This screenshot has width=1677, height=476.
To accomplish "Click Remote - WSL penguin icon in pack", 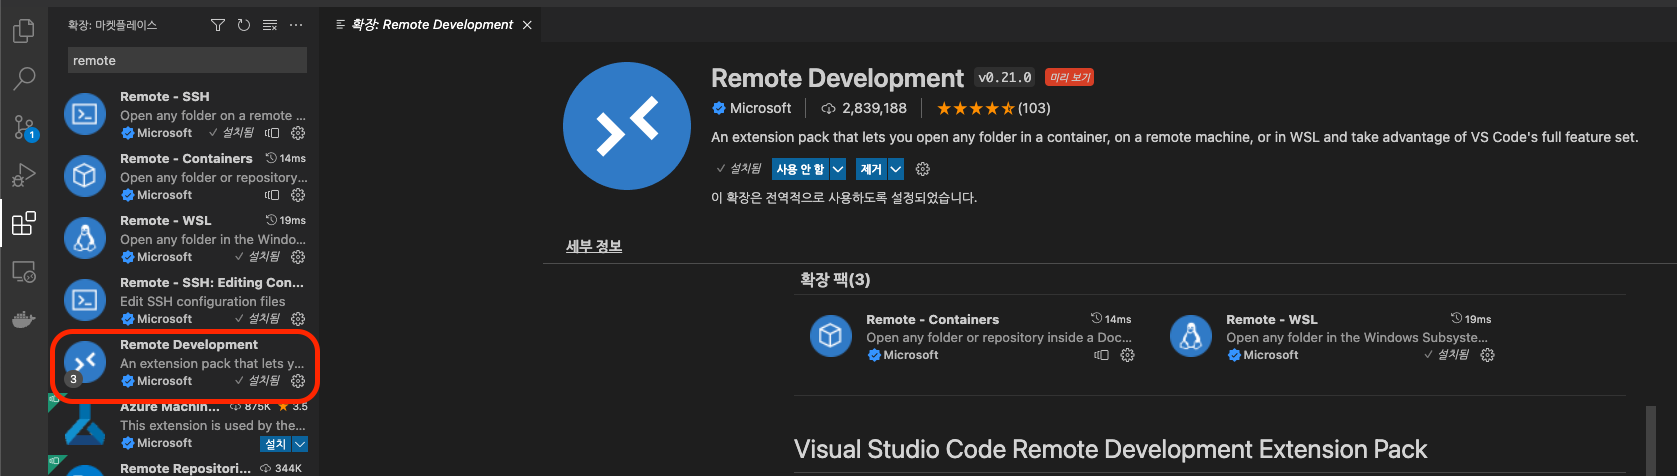I will (1191, 336).
